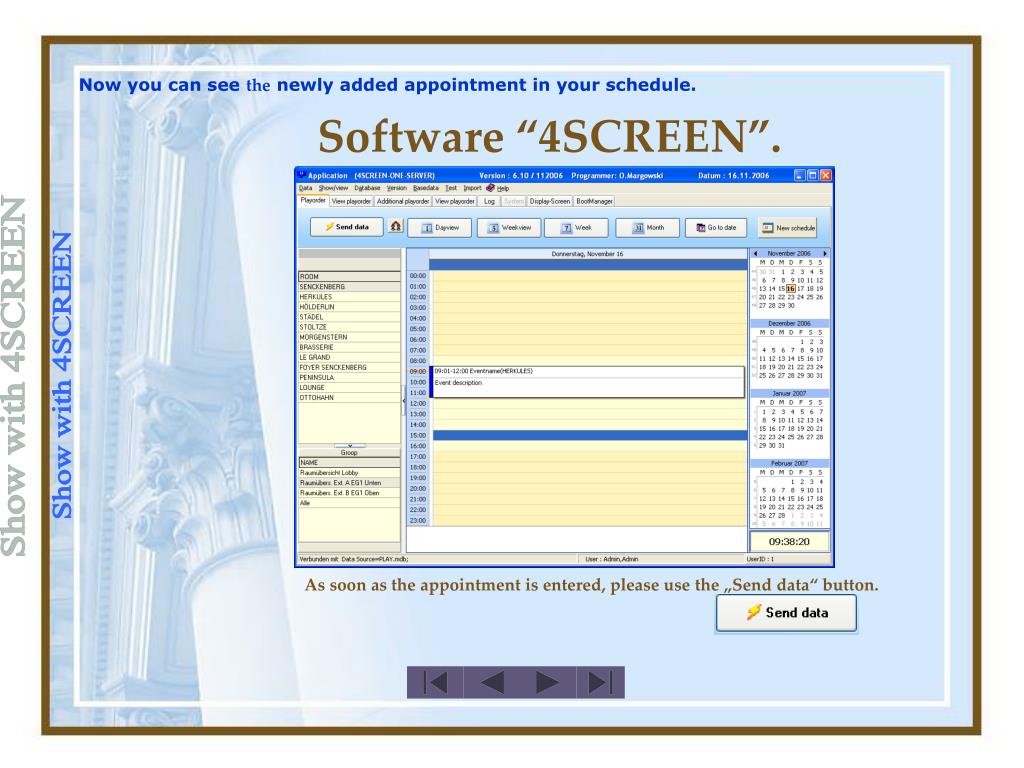This screenshot has height=768, width=1024.
Task: Open the Show/view menu
Action: pos(333,188)
